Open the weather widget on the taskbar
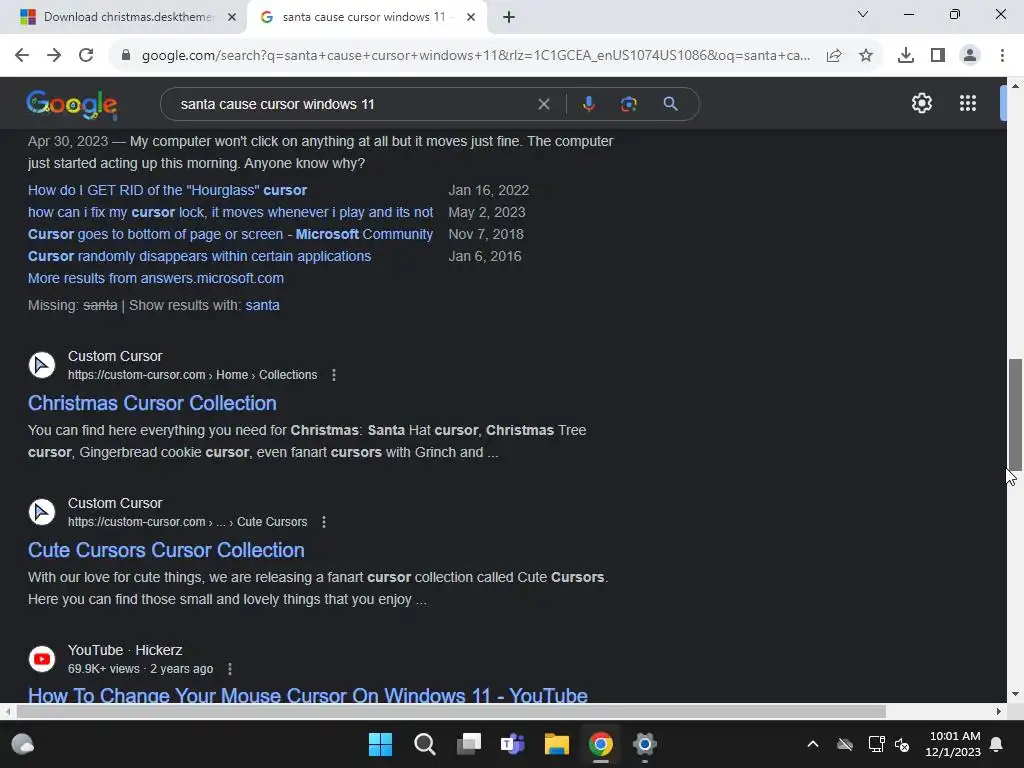1024x768 pixels. pos(23,744)
